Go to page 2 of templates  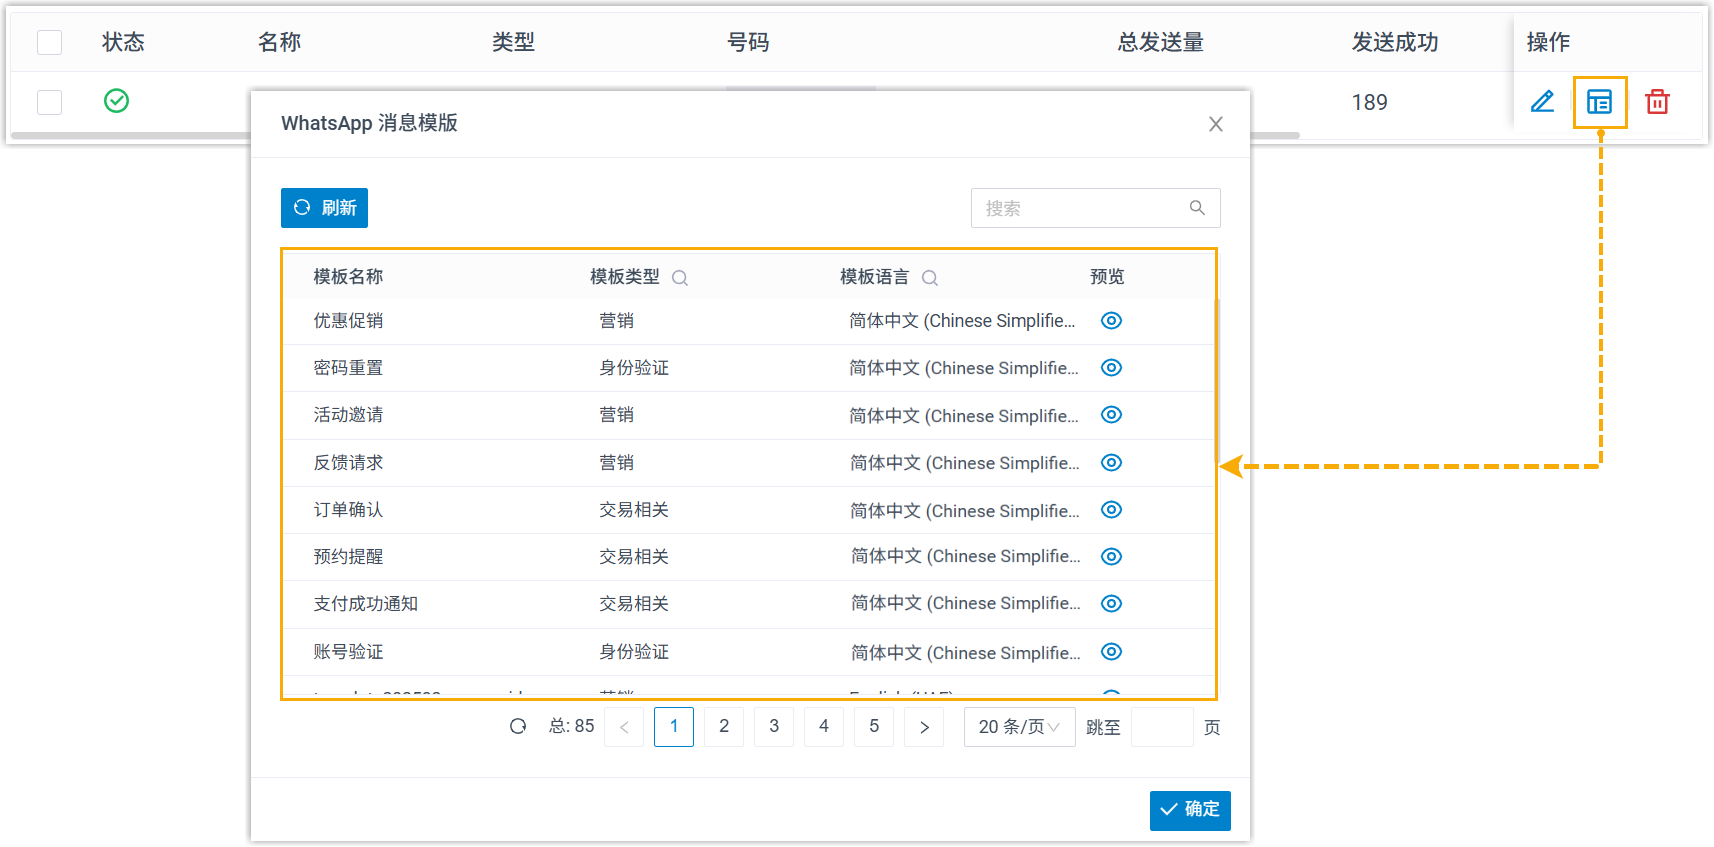724,727
